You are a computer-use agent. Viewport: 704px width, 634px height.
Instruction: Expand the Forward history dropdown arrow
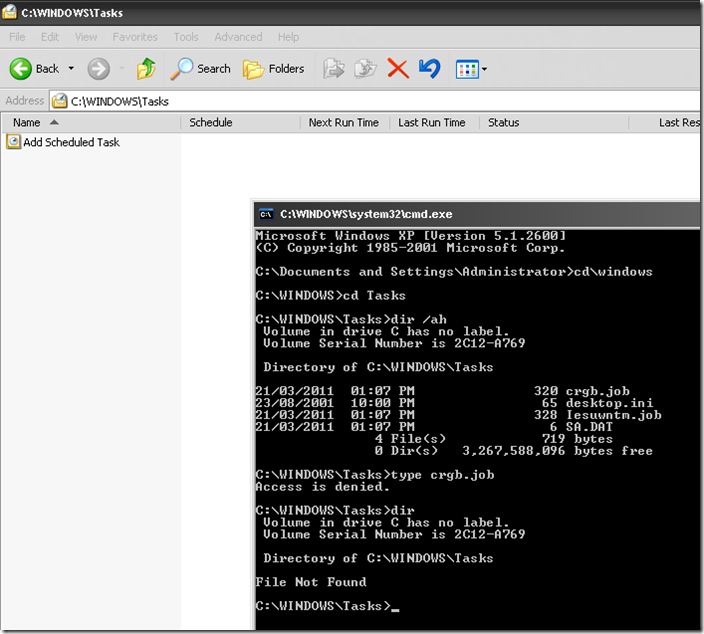pos(119,69)
